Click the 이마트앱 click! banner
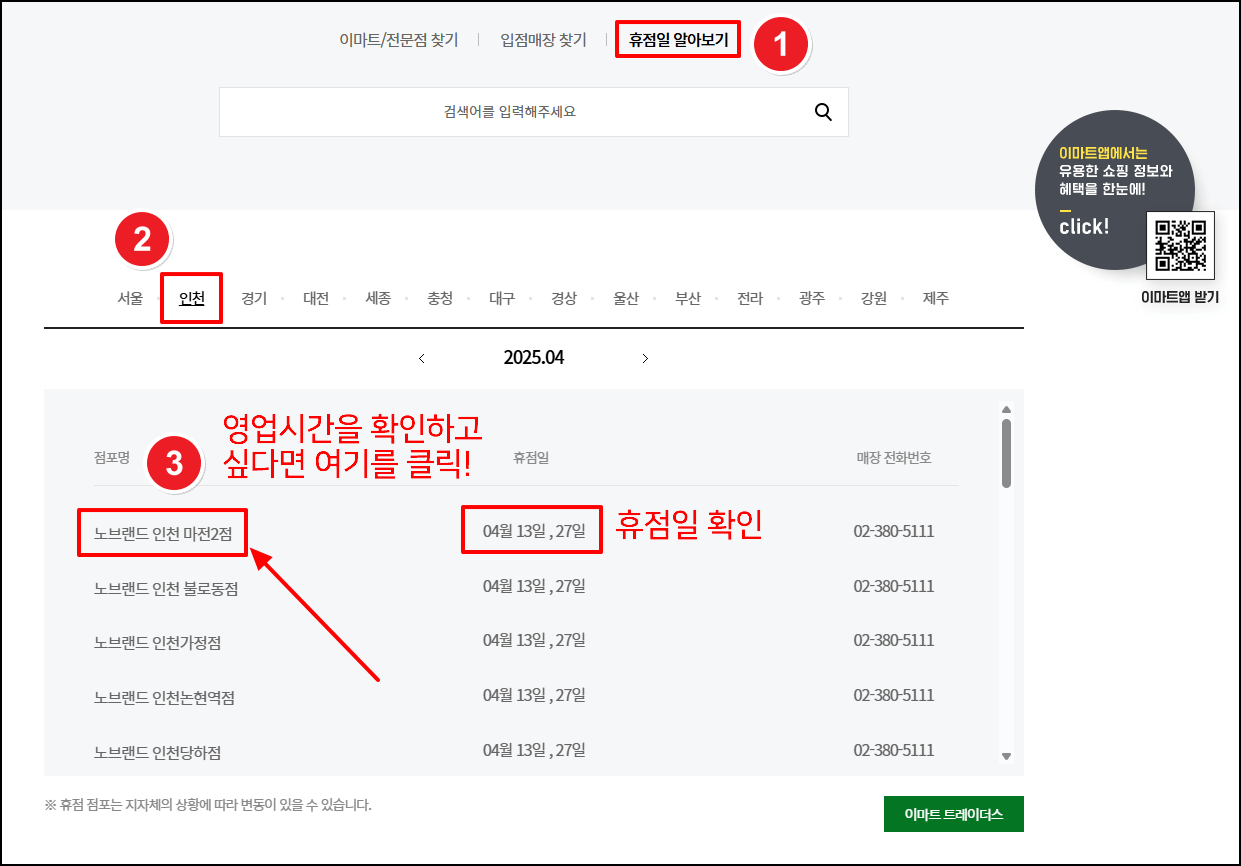 coord(1115,190)
